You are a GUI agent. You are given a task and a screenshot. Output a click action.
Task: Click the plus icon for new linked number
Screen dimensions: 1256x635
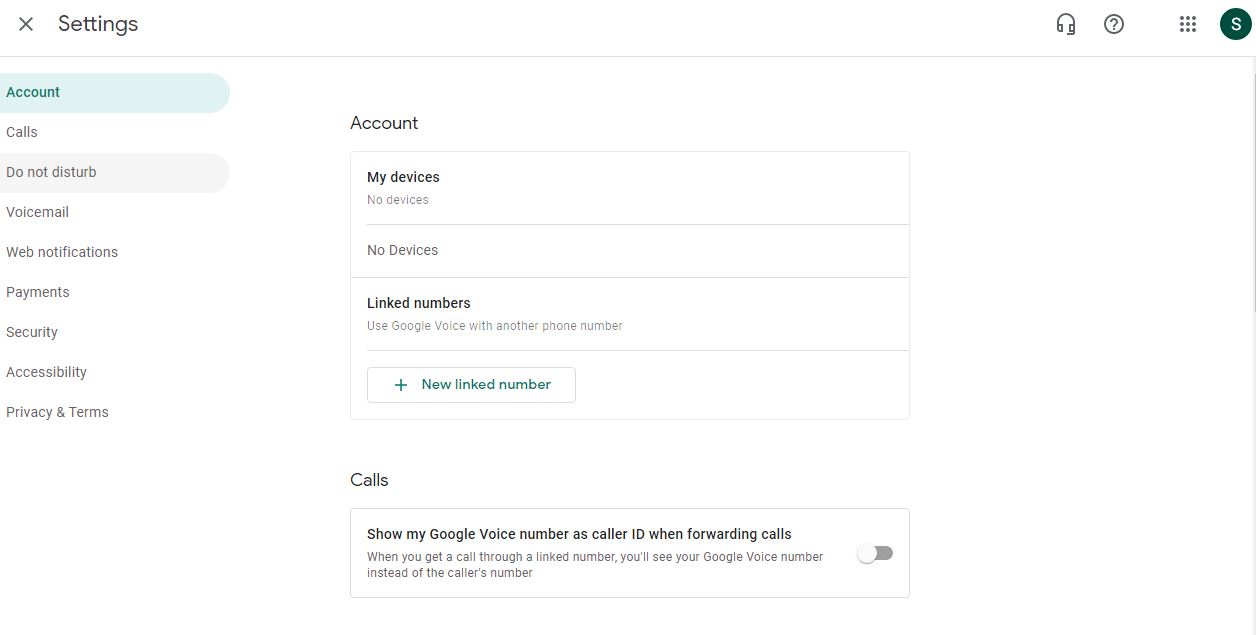(401, 385)
